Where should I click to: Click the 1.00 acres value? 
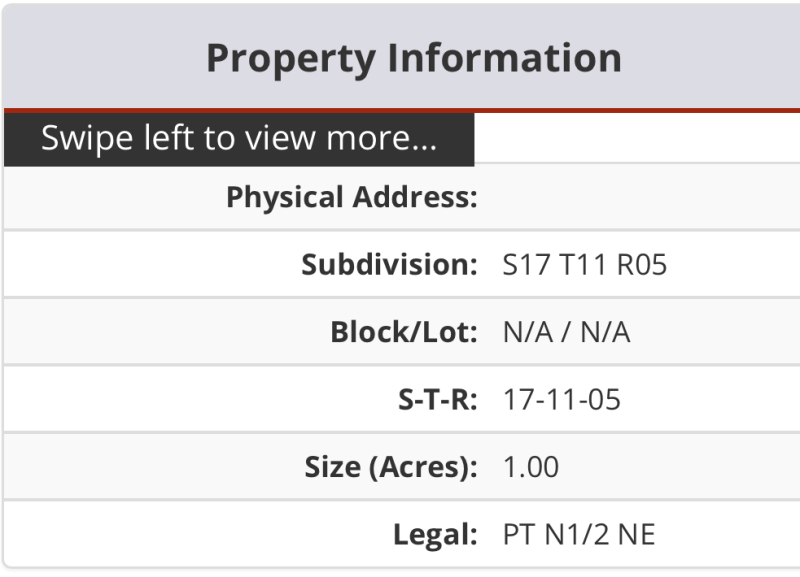click(531, 467)
